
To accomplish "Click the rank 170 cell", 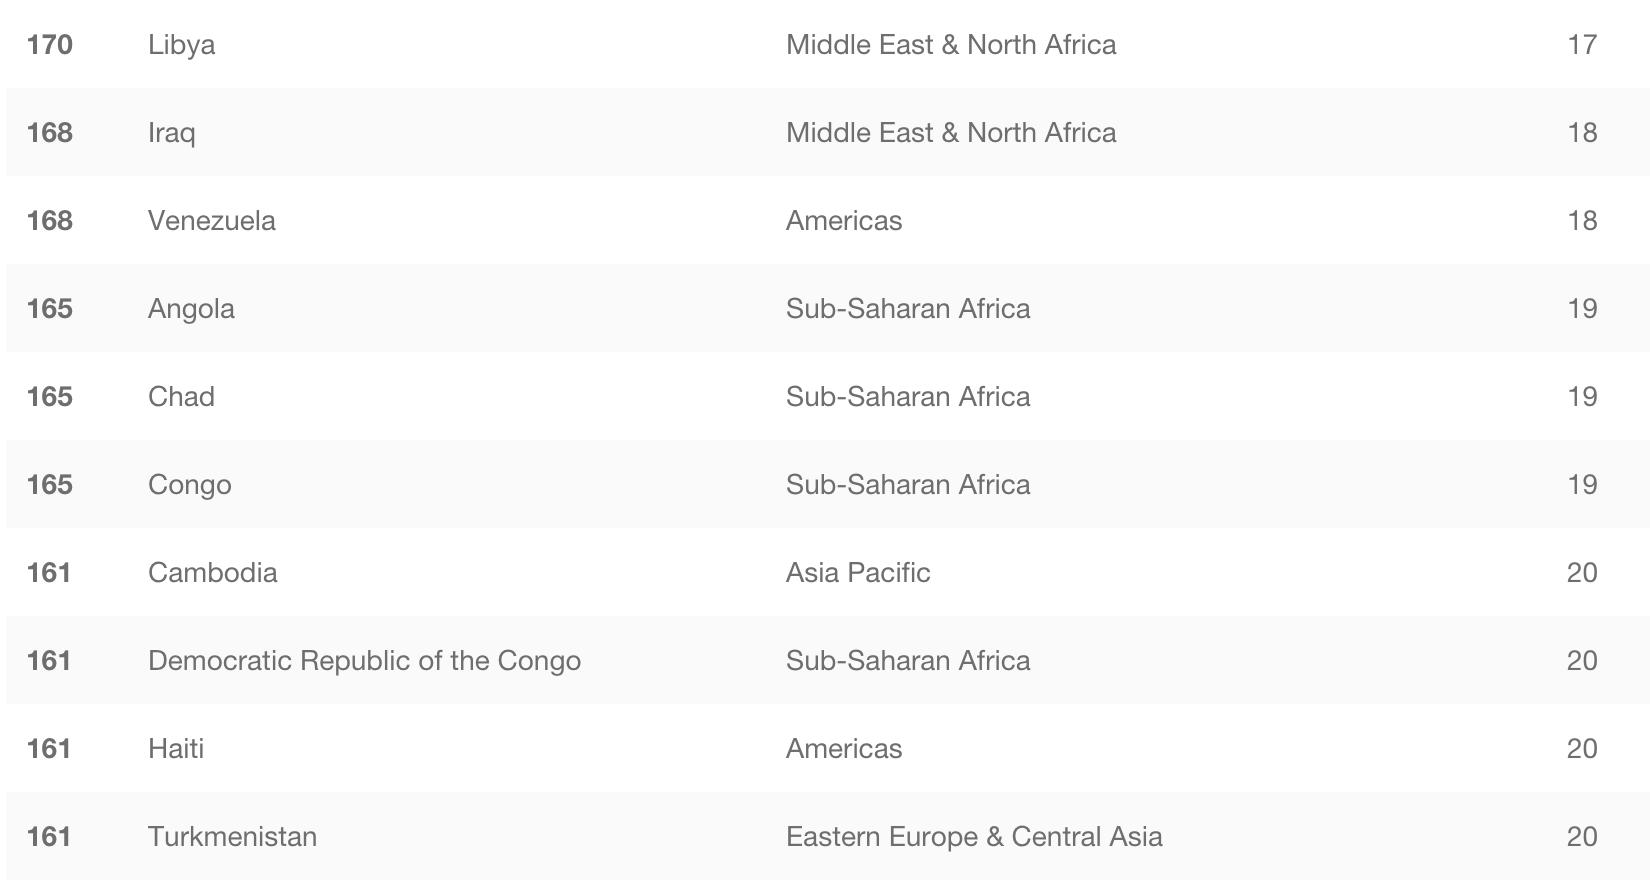I will click(50, 44).
